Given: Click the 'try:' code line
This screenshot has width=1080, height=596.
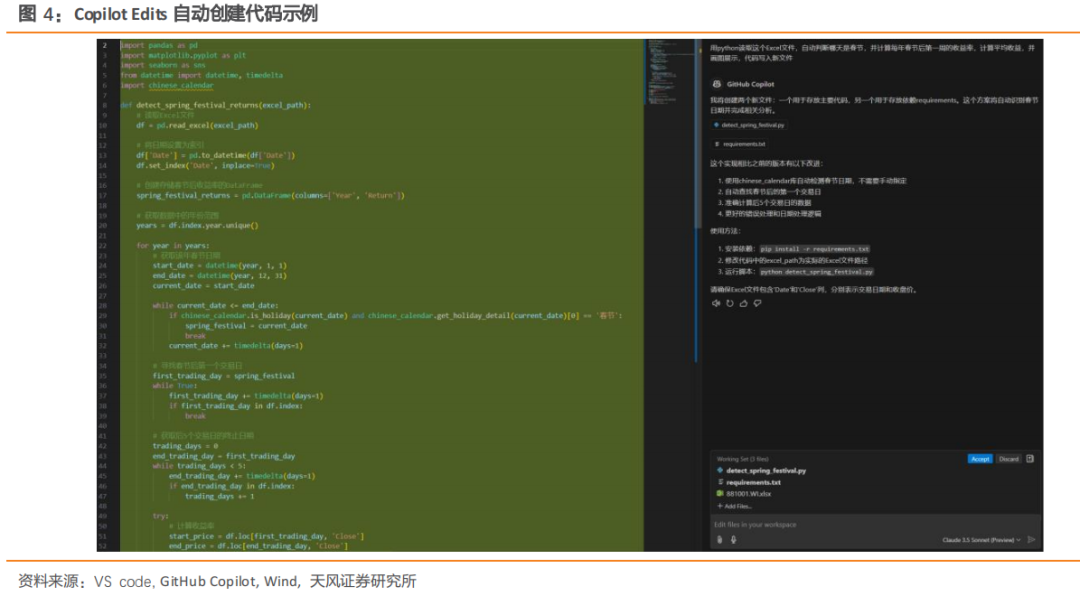Looking at the screenshot, I should (x=160, y=515).
